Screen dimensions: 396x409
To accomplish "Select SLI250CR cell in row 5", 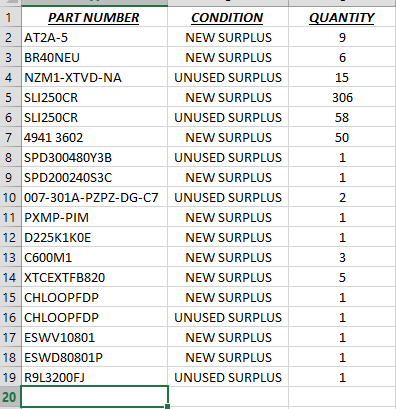I will (94, 97).
